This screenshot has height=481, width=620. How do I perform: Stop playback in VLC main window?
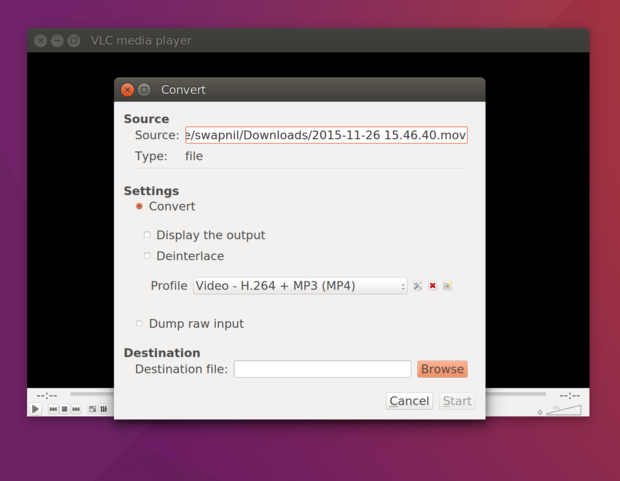click(x=64, y=409)
